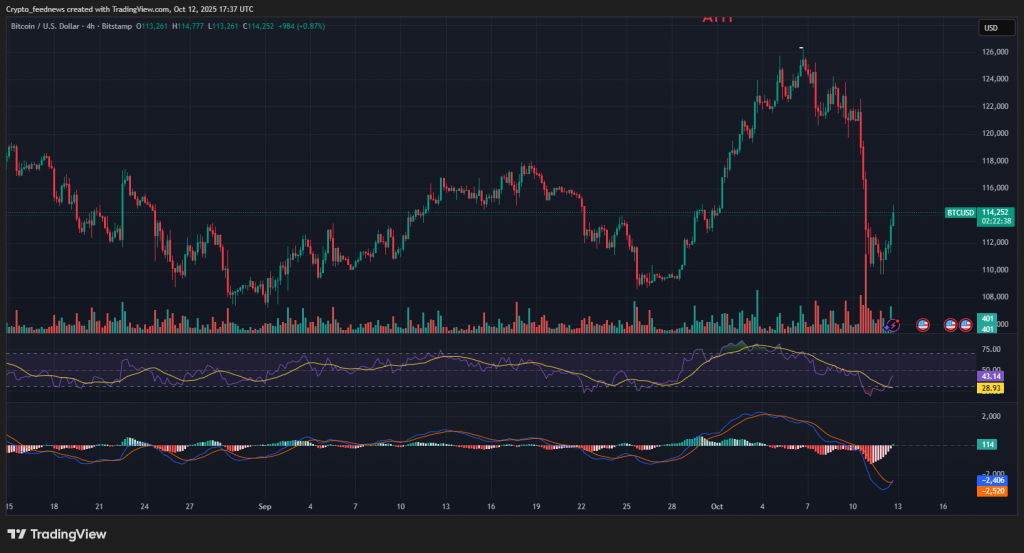
Task: Click the purple lightning event marker icon
Action: tap(893, 324)
